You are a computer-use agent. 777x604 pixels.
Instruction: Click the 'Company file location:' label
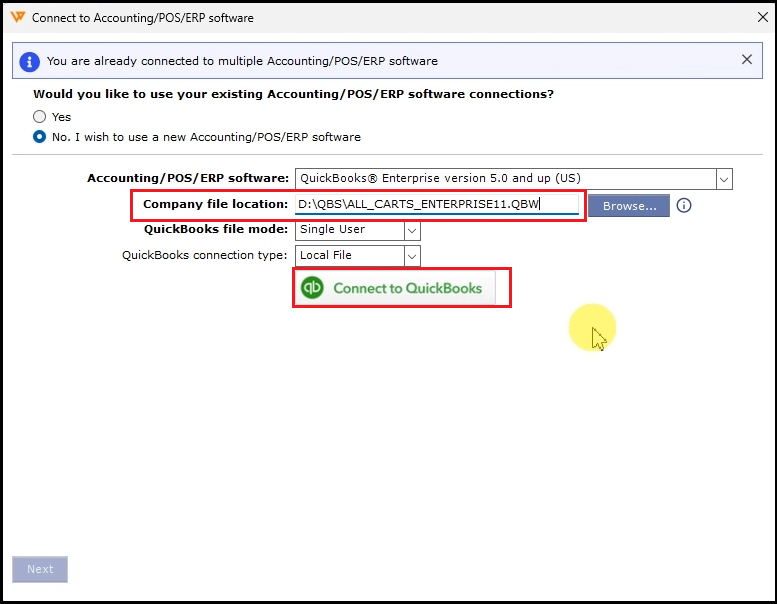(x=215, y=204)
